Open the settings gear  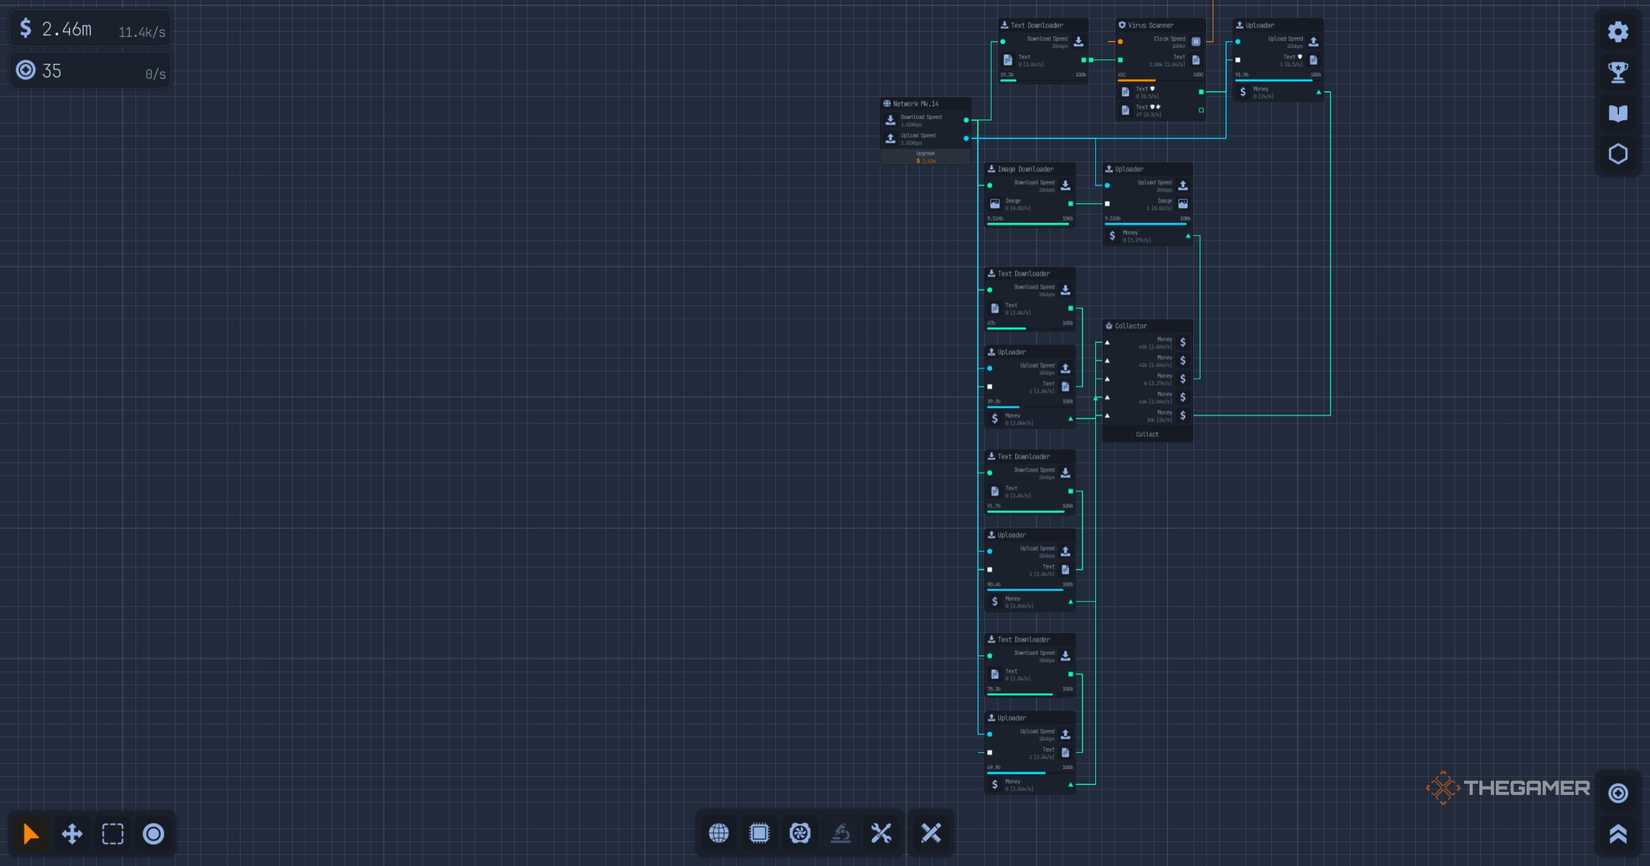(x=1617, y=32)
